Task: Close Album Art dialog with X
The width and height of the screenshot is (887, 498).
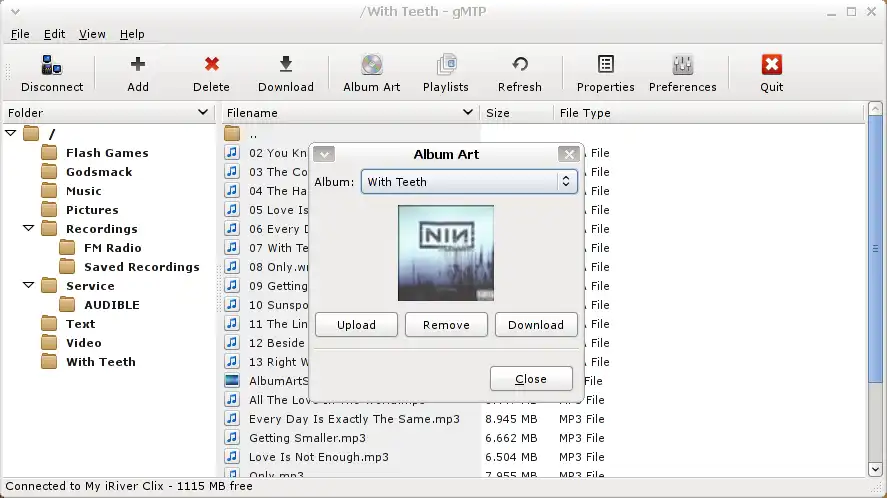Action: pyautogui.click(x=569, y=154)
